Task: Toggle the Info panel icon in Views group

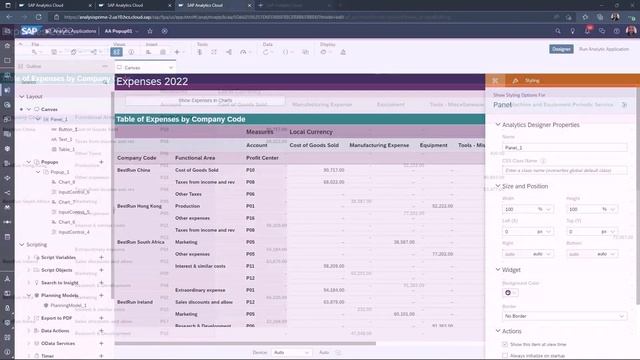Action: click(131, 52)
